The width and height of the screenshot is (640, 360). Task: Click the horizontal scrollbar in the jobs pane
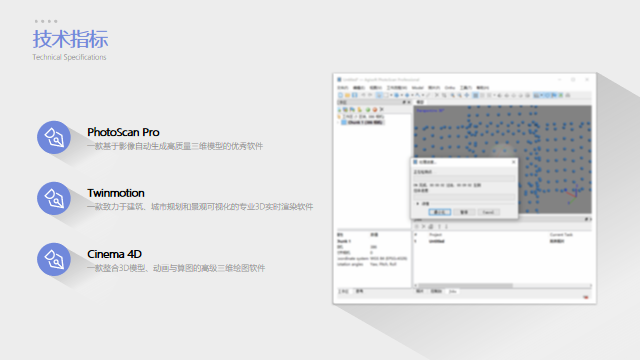click(503, 286)
